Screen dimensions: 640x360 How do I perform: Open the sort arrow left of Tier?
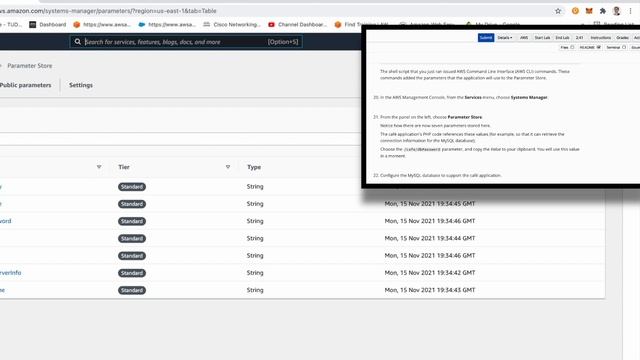click(99, 167)
